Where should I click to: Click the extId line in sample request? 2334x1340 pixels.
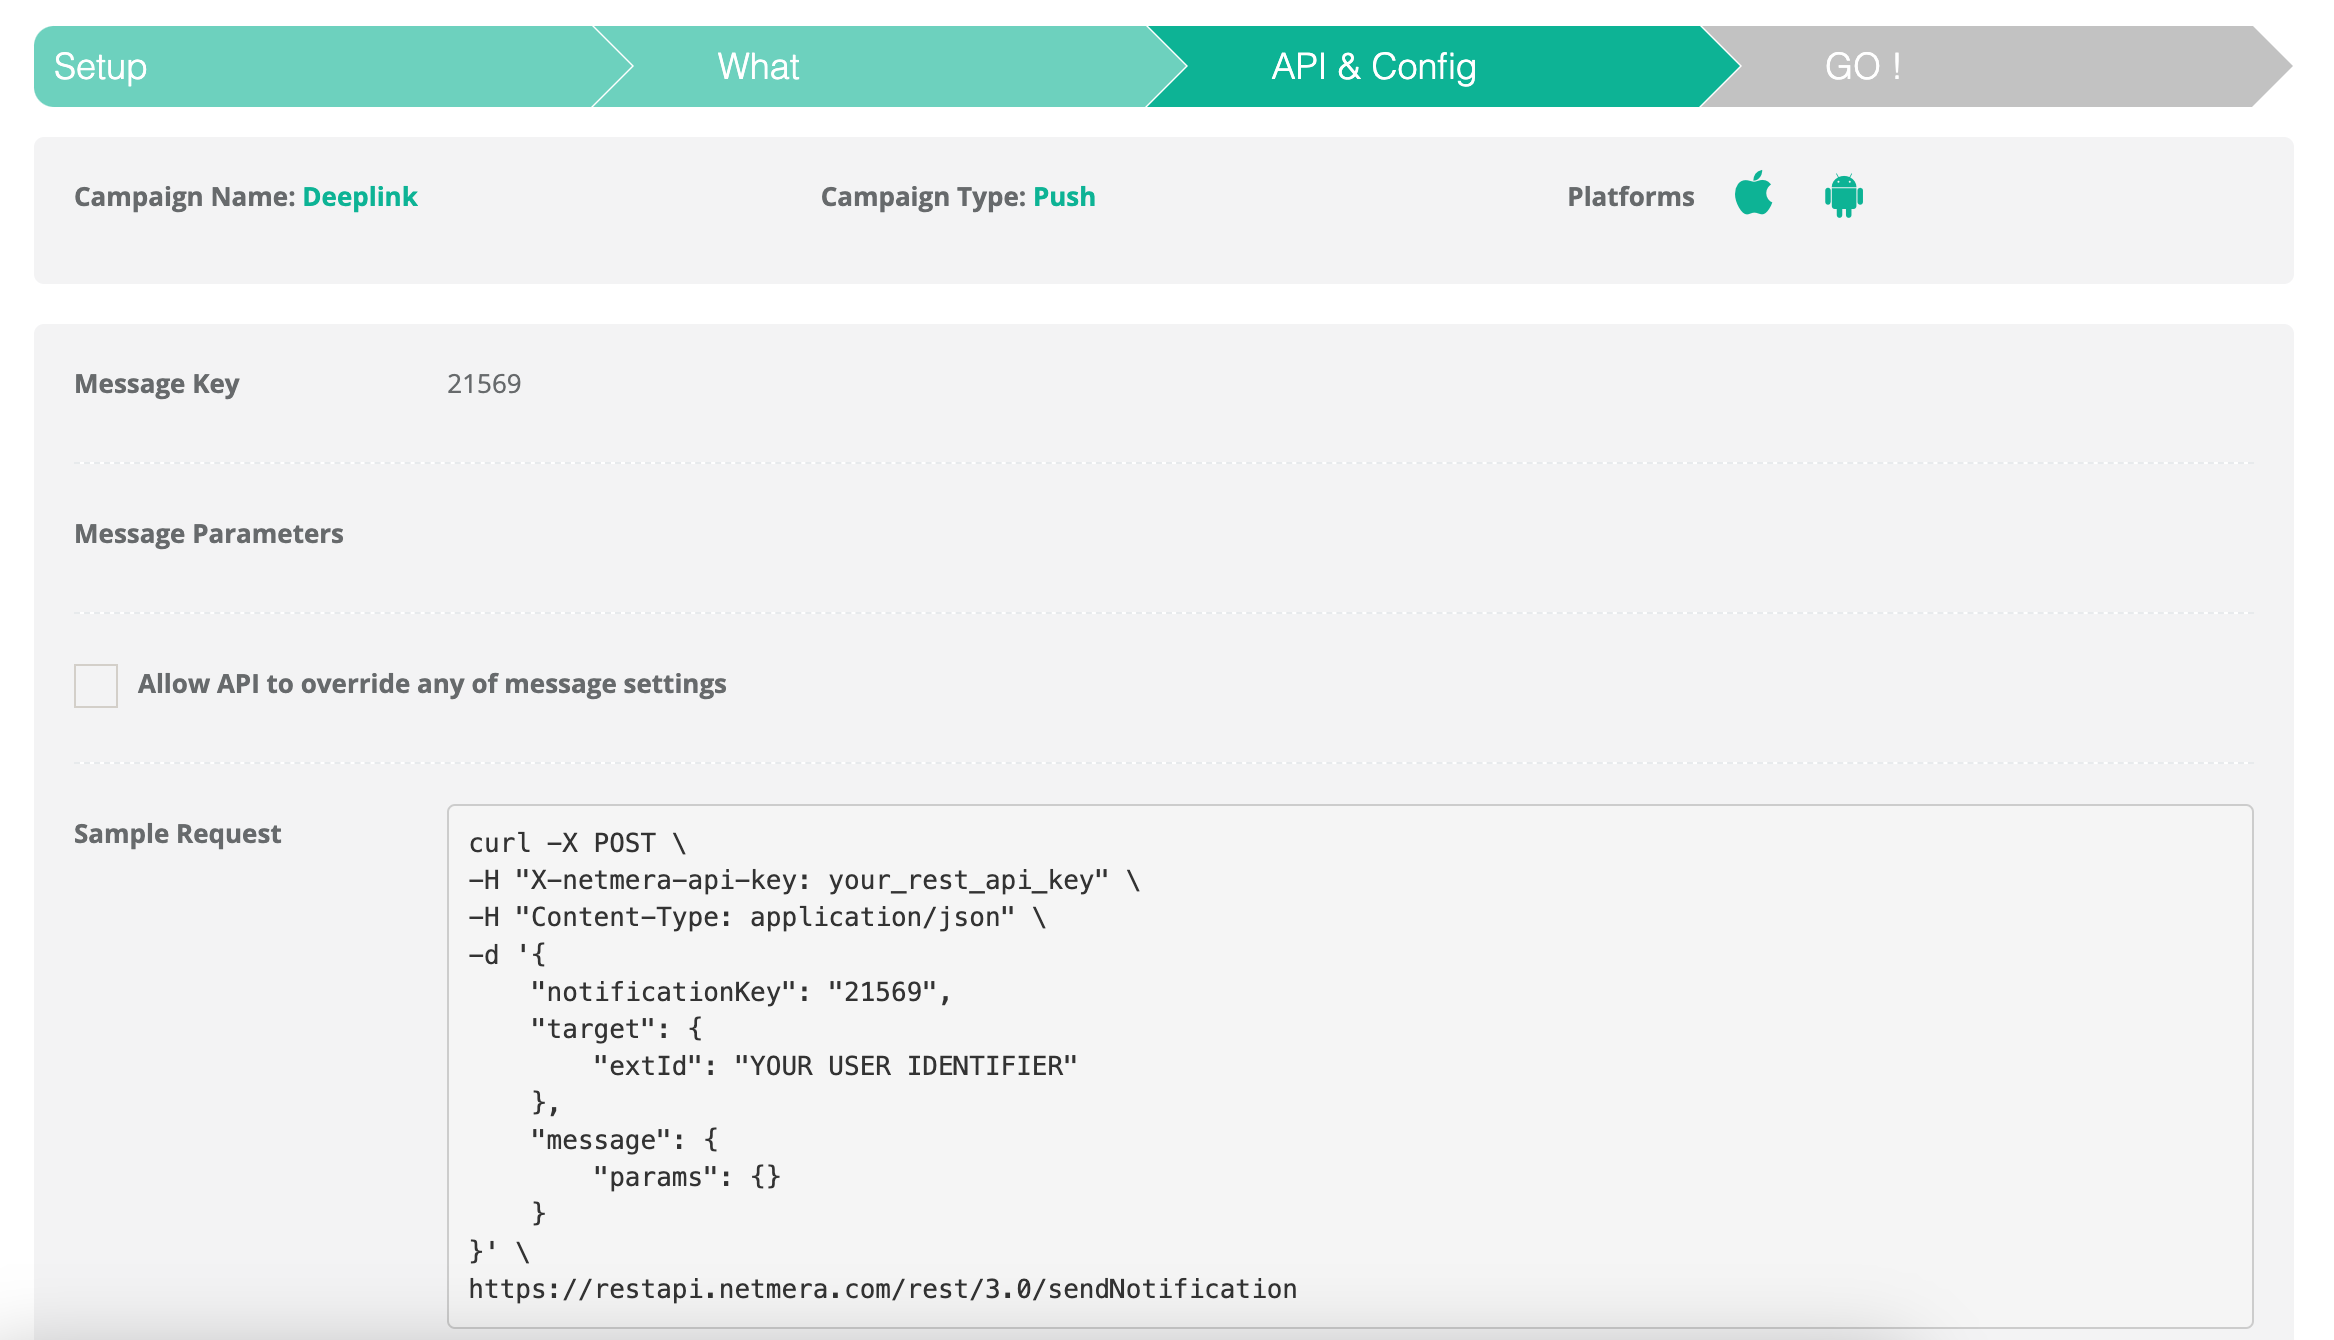tap(834, 1066)
